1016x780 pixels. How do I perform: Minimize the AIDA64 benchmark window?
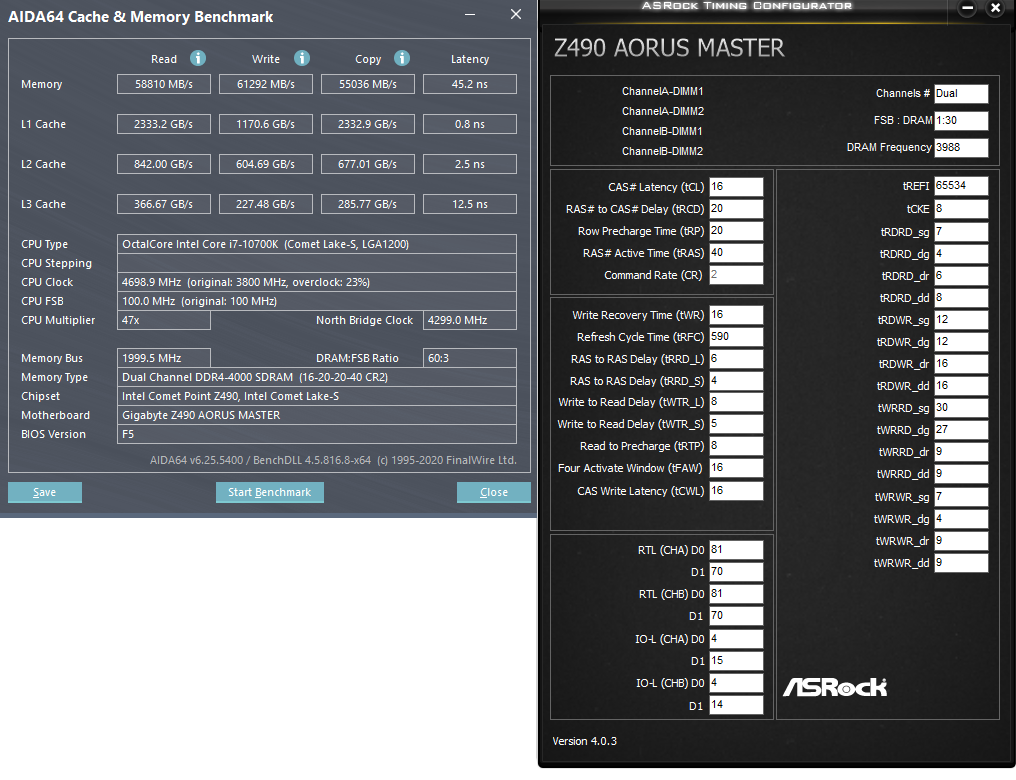[470, 14]
